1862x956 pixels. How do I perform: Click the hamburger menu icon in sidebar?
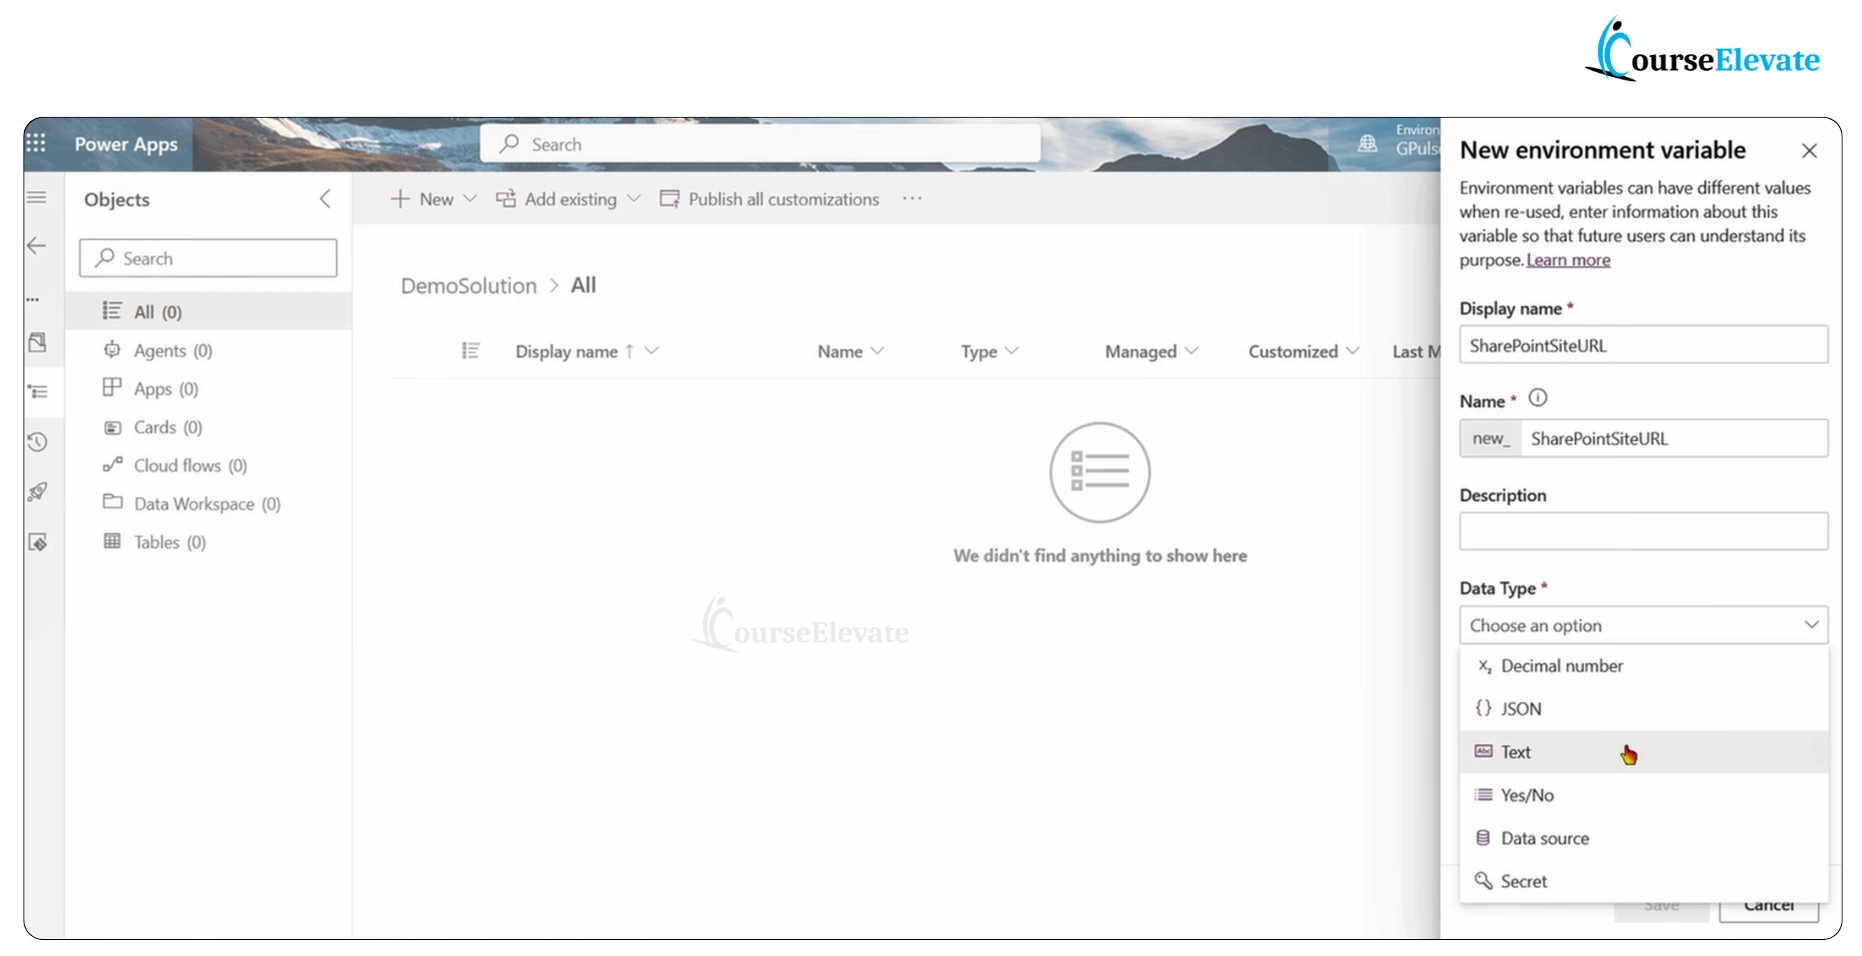pyautogui.click(x=37, y=196)
